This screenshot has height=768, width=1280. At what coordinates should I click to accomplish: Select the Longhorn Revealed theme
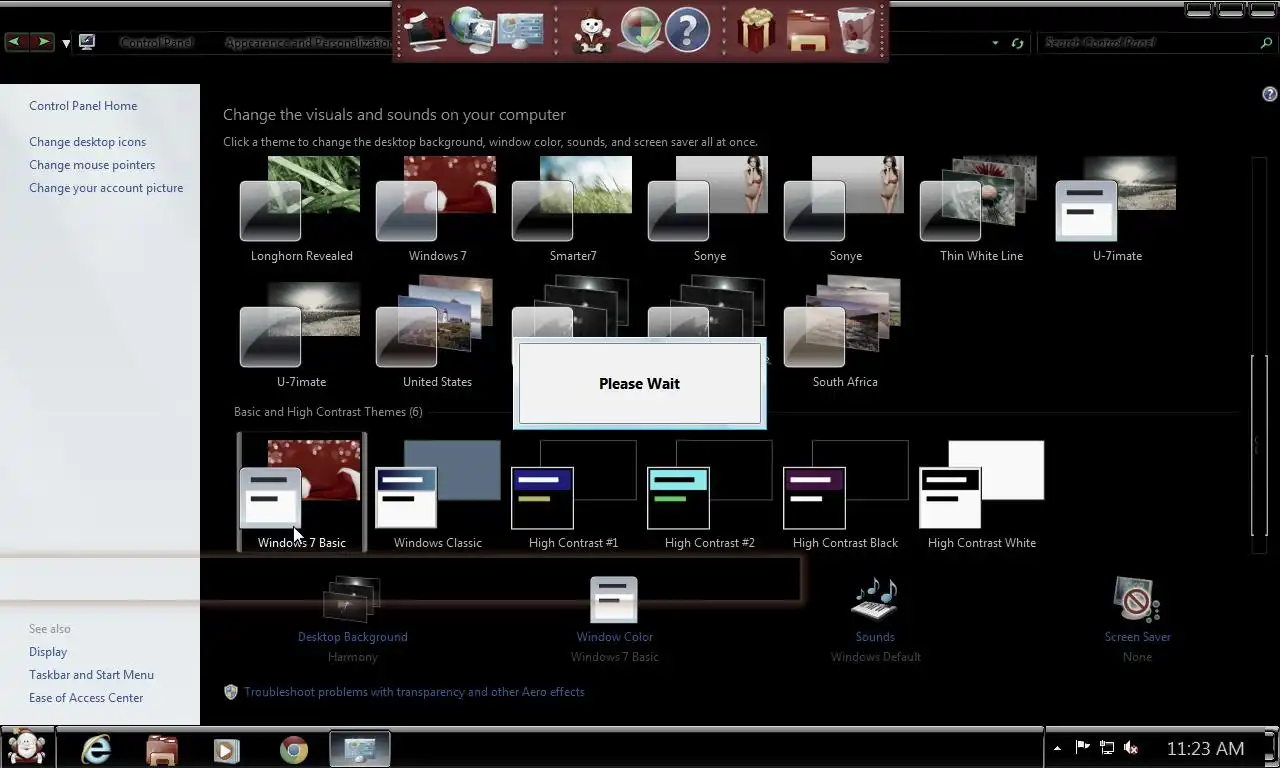point(301,209)
